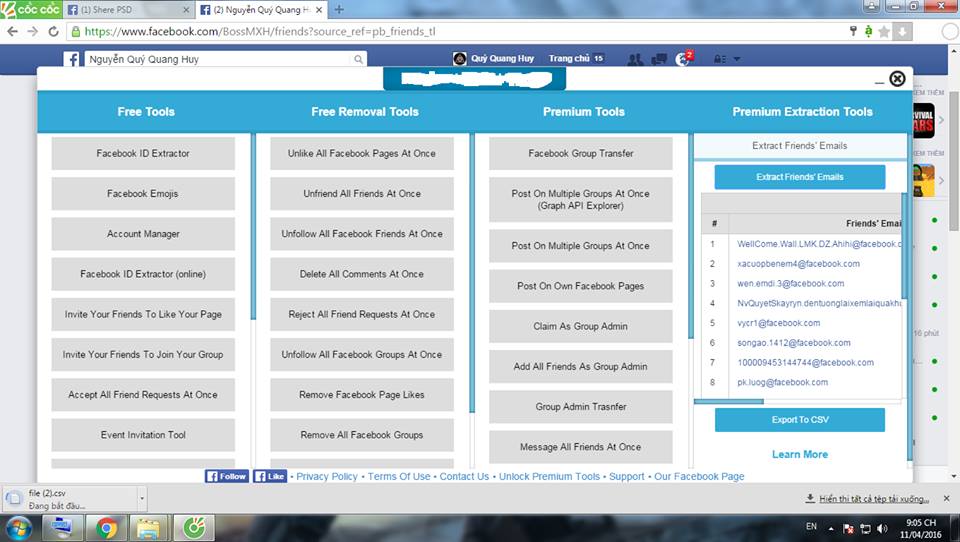This screenshot has height=542, width=960.
Task: Open friend requests icon in Facebook header
Action: tap(636, 59)
